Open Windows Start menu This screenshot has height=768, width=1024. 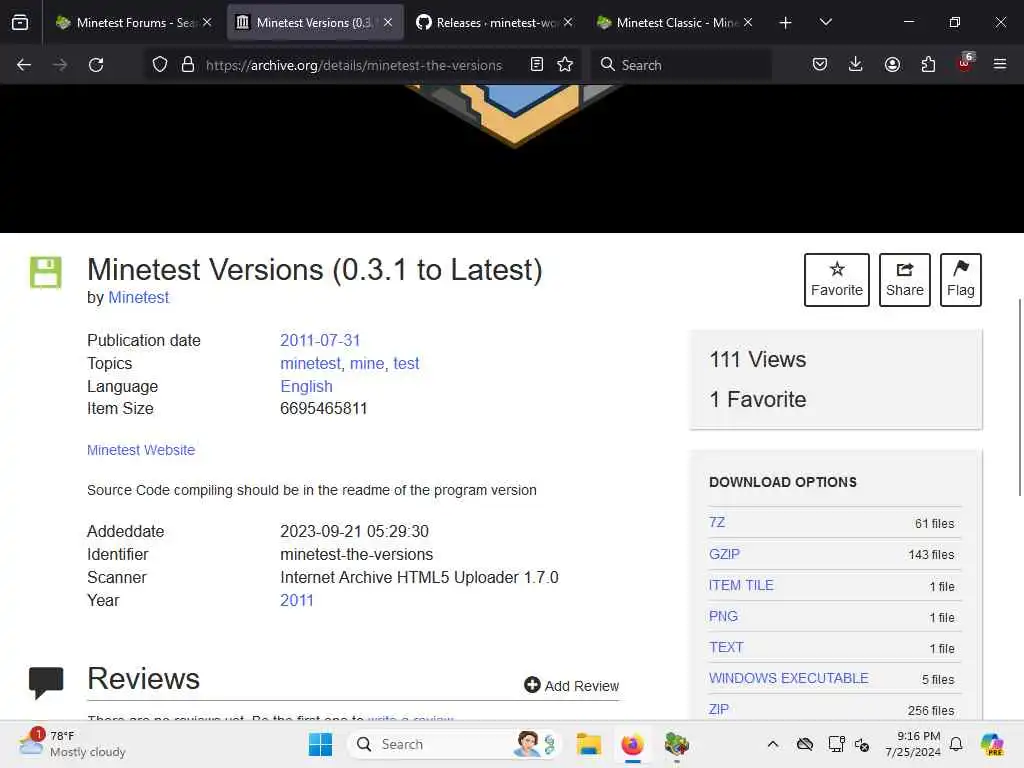(x=320, y=744)
